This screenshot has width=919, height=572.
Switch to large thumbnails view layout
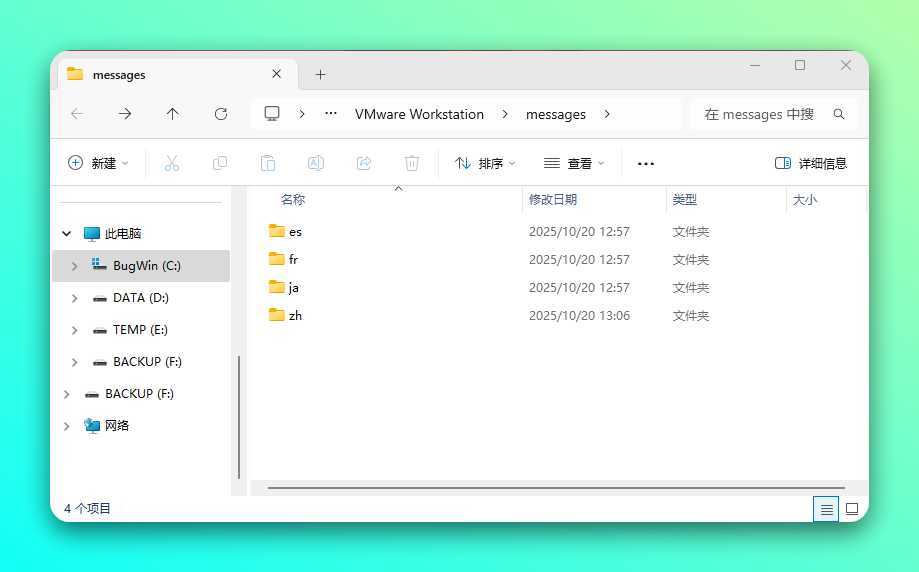852,509
